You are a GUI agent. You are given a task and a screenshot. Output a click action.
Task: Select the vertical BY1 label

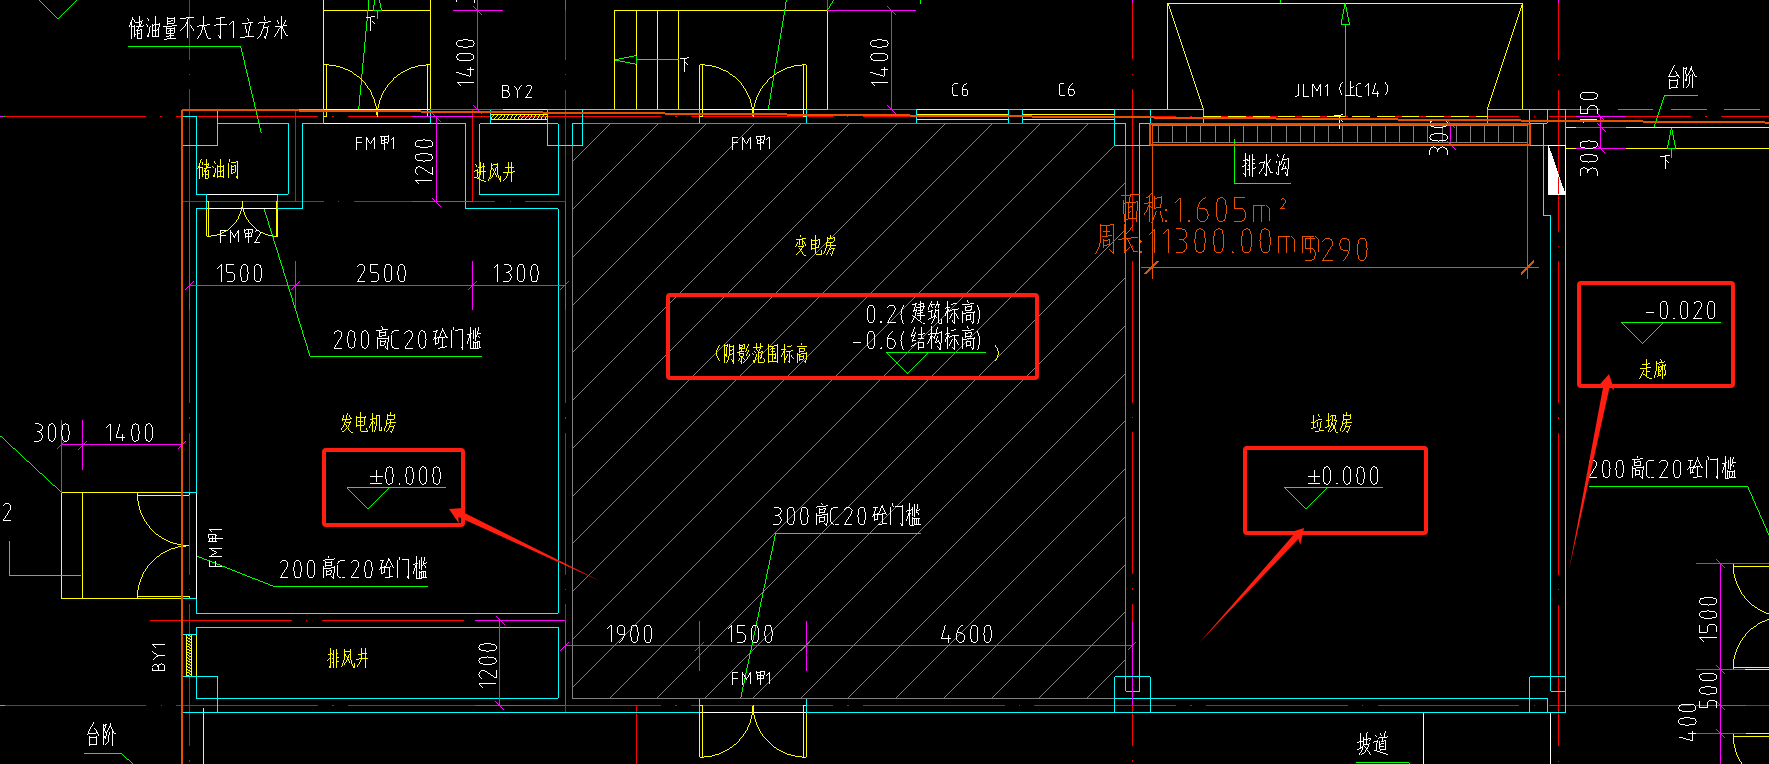[x=158, y=656]
